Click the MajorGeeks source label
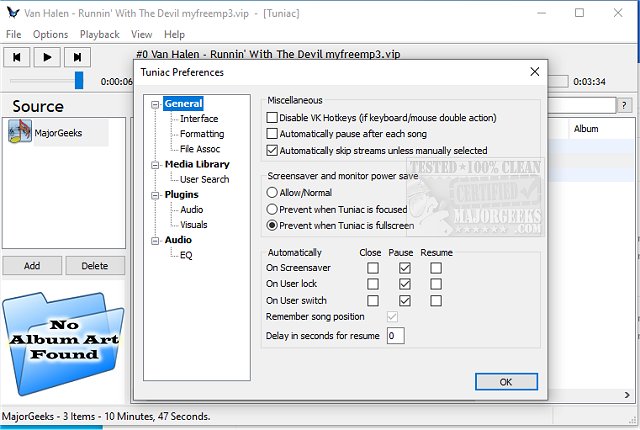 pyautogui.click(x=58, y=133)
